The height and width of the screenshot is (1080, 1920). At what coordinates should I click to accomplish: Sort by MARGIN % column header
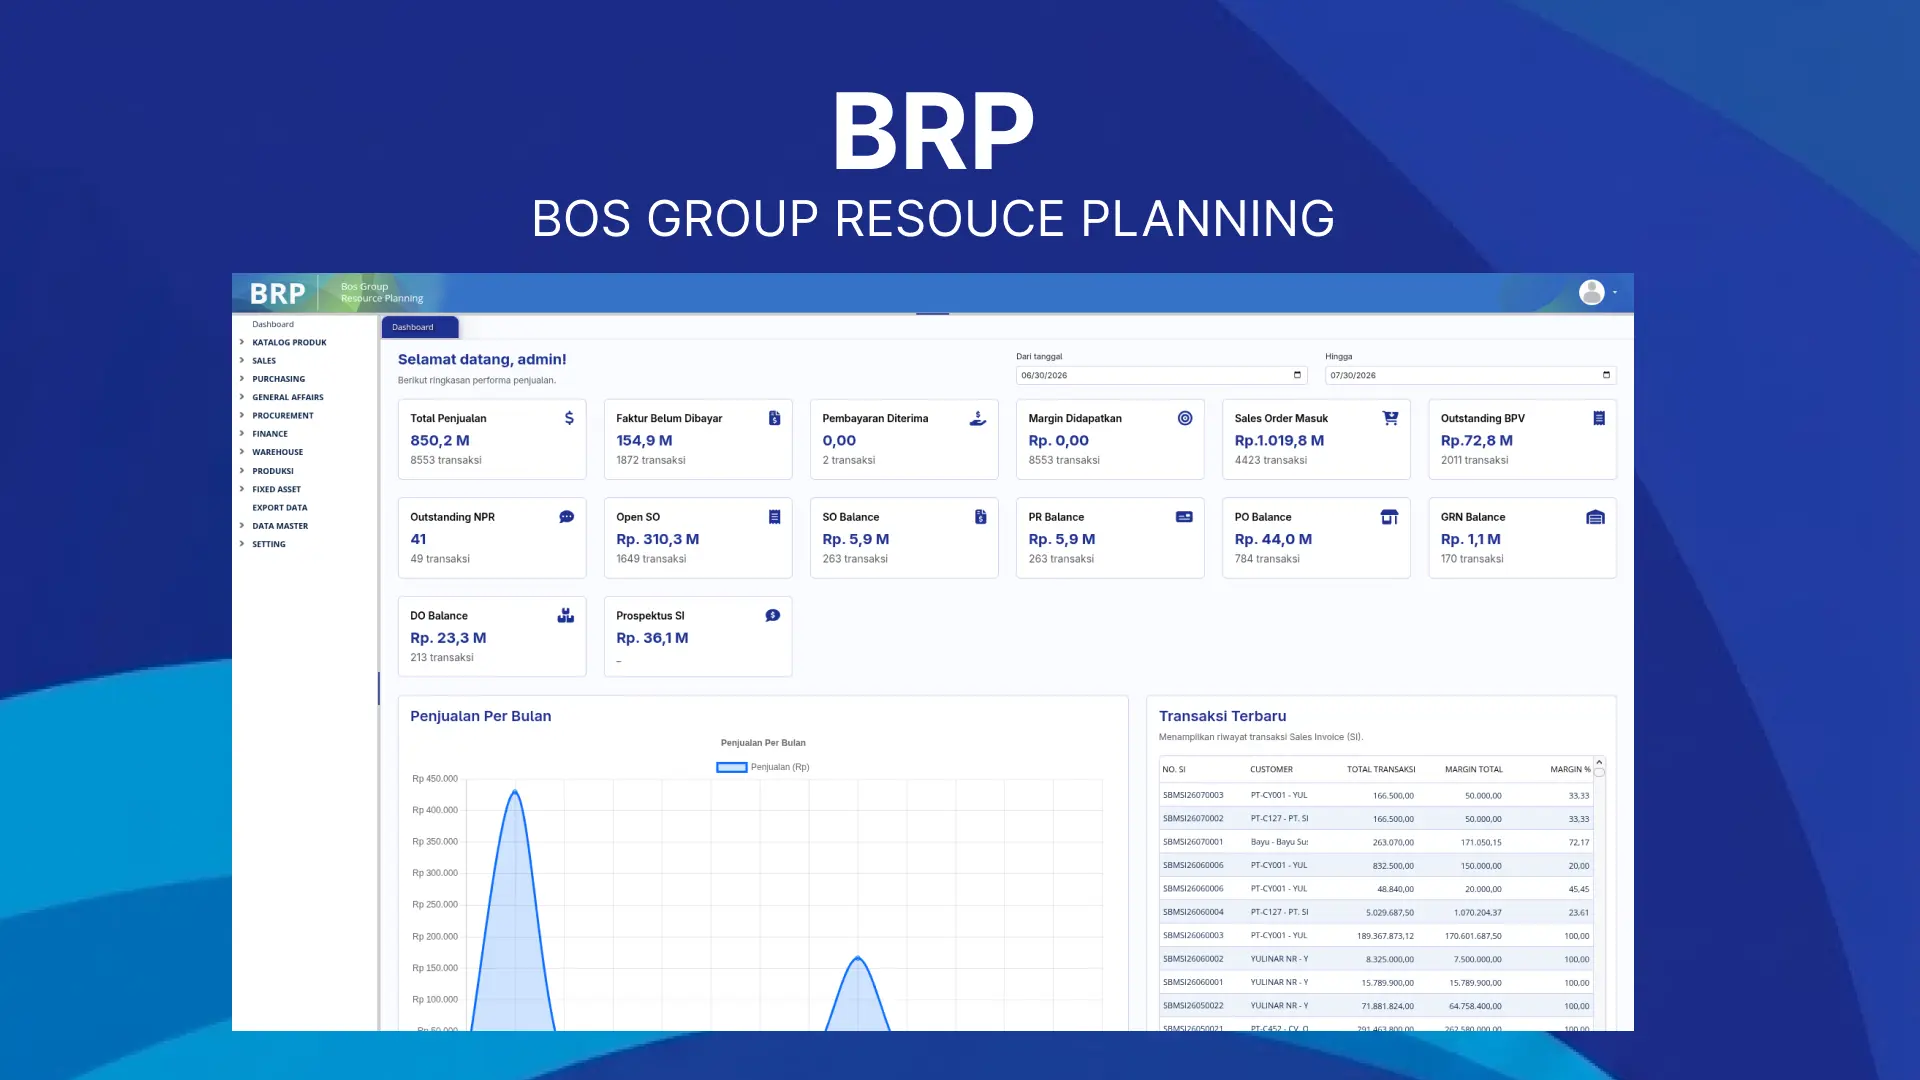coord(1570,769)
